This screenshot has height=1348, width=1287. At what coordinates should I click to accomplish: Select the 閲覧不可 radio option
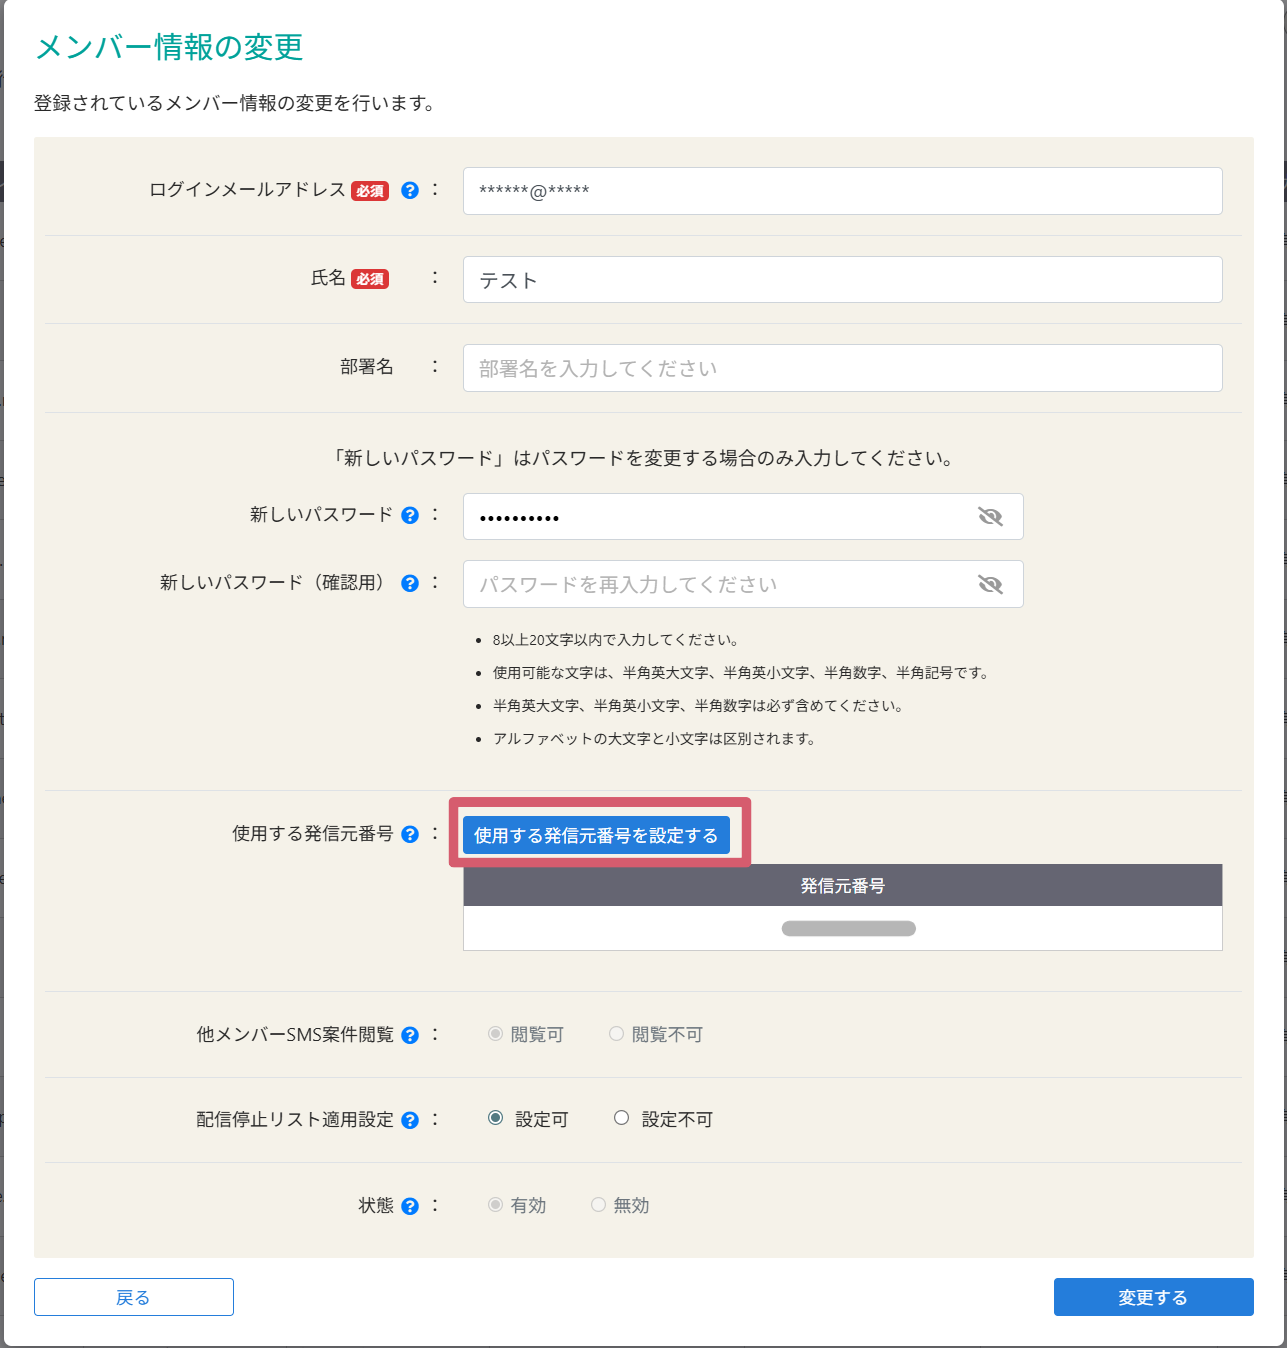[616, 1035]
